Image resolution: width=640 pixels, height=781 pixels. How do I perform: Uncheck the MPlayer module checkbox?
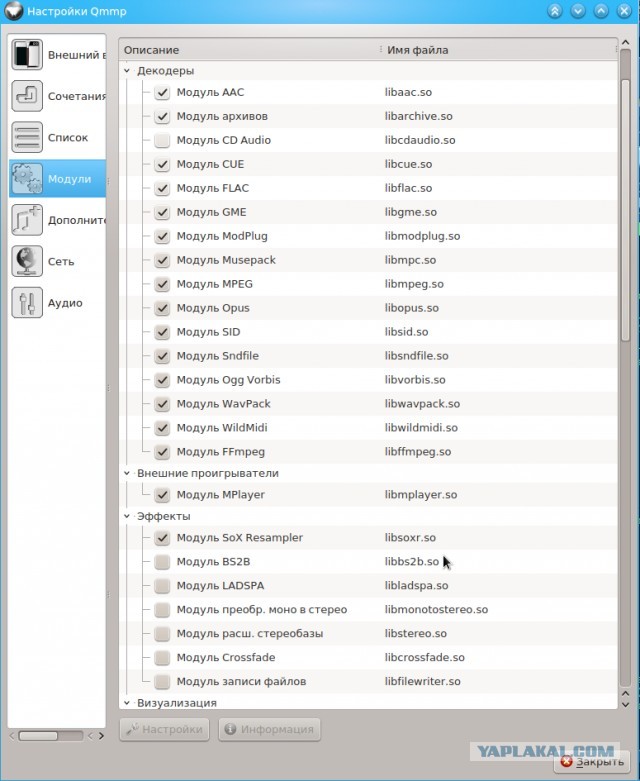pyautogui.click(x=162, y=495)
